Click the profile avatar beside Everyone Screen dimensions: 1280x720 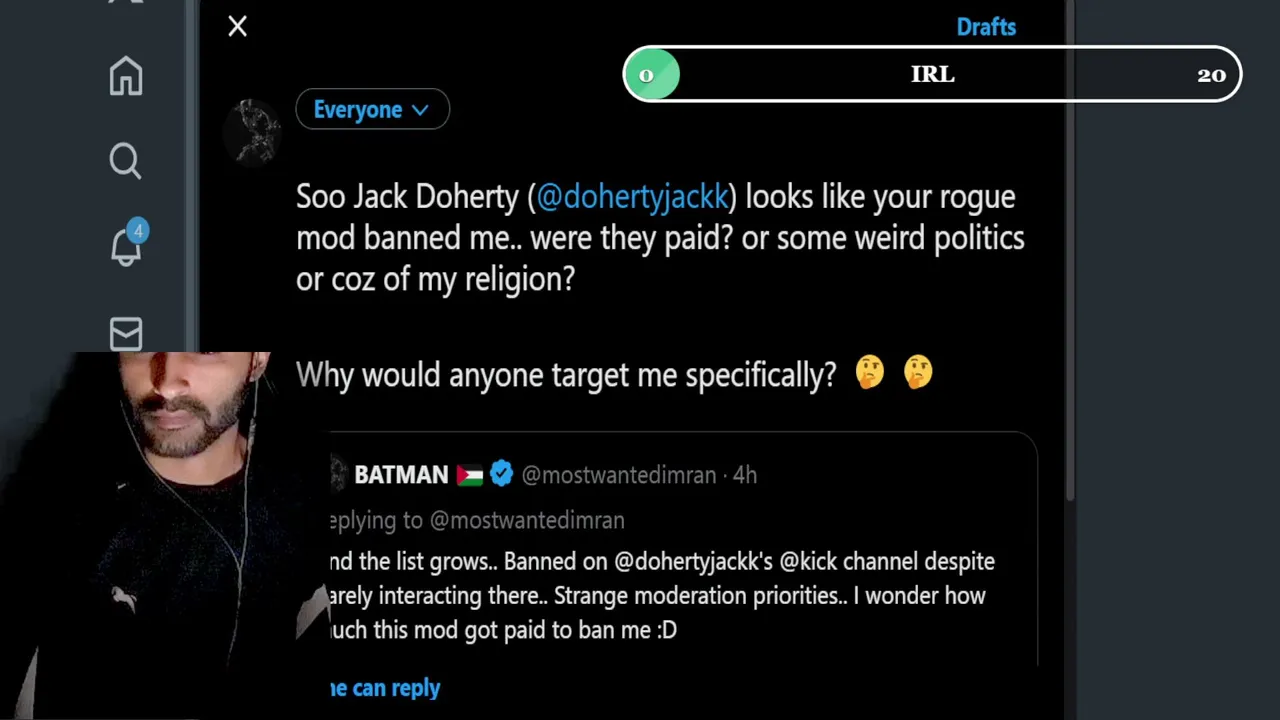coord(257,130)
